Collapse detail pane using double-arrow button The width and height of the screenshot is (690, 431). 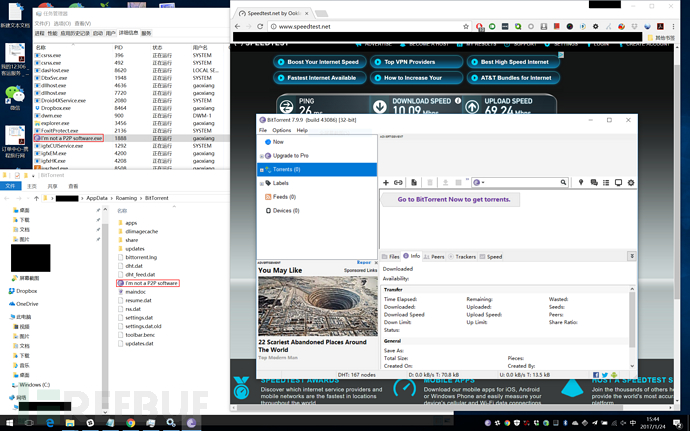click(x=632, y=256)
